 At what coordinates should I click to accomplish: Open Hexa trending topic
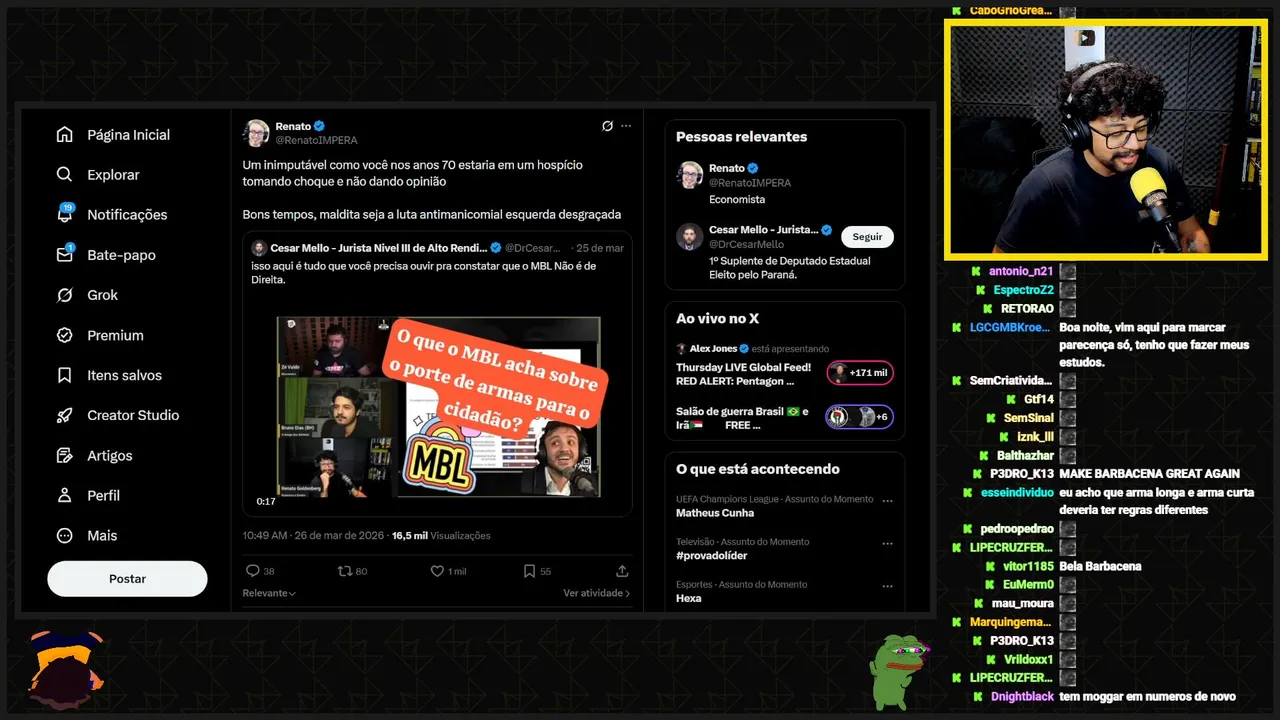689,598
